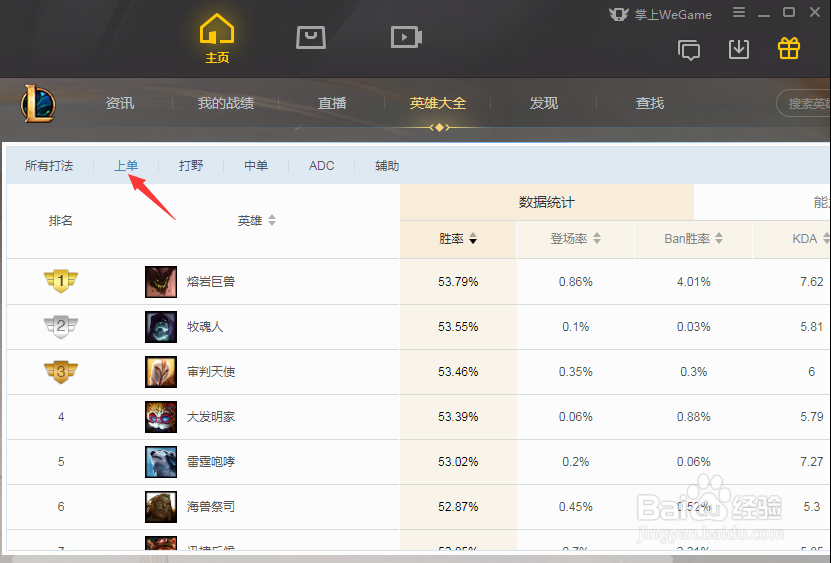Image resolution: width=831 pixels, height=563 pixels.
Task: Open 大发明家 hero portrait
Action: point(161,417)
